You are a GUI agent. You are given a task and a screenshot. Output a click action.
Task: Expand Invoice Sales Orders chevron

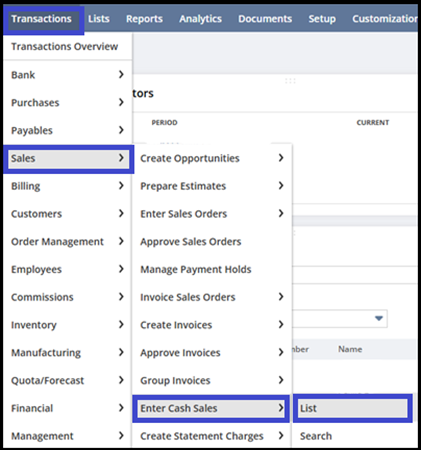[281, 296]
